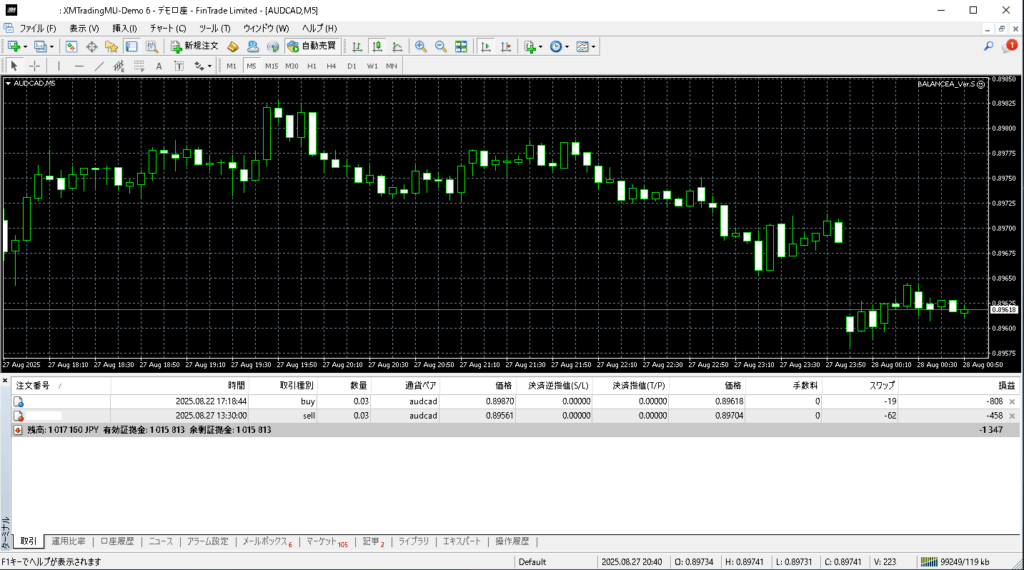Viewport: 1024px width, 570px height.
Task: Toggle the 自動売買 auto trading button
Action: (312, 46)
